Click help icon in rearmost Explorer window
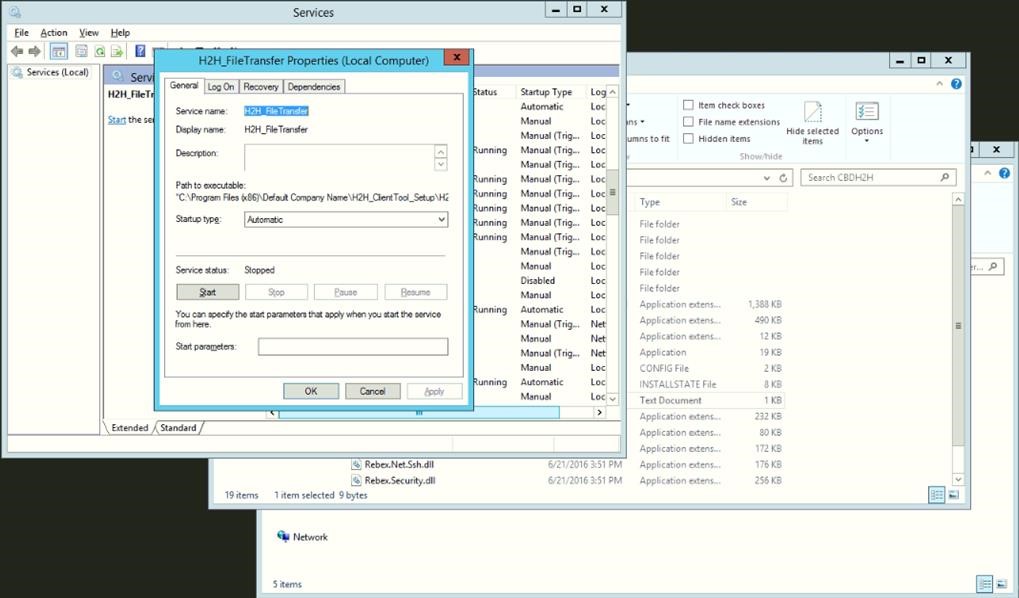Screen dimensions: 1019x598 click(1004, 173)
